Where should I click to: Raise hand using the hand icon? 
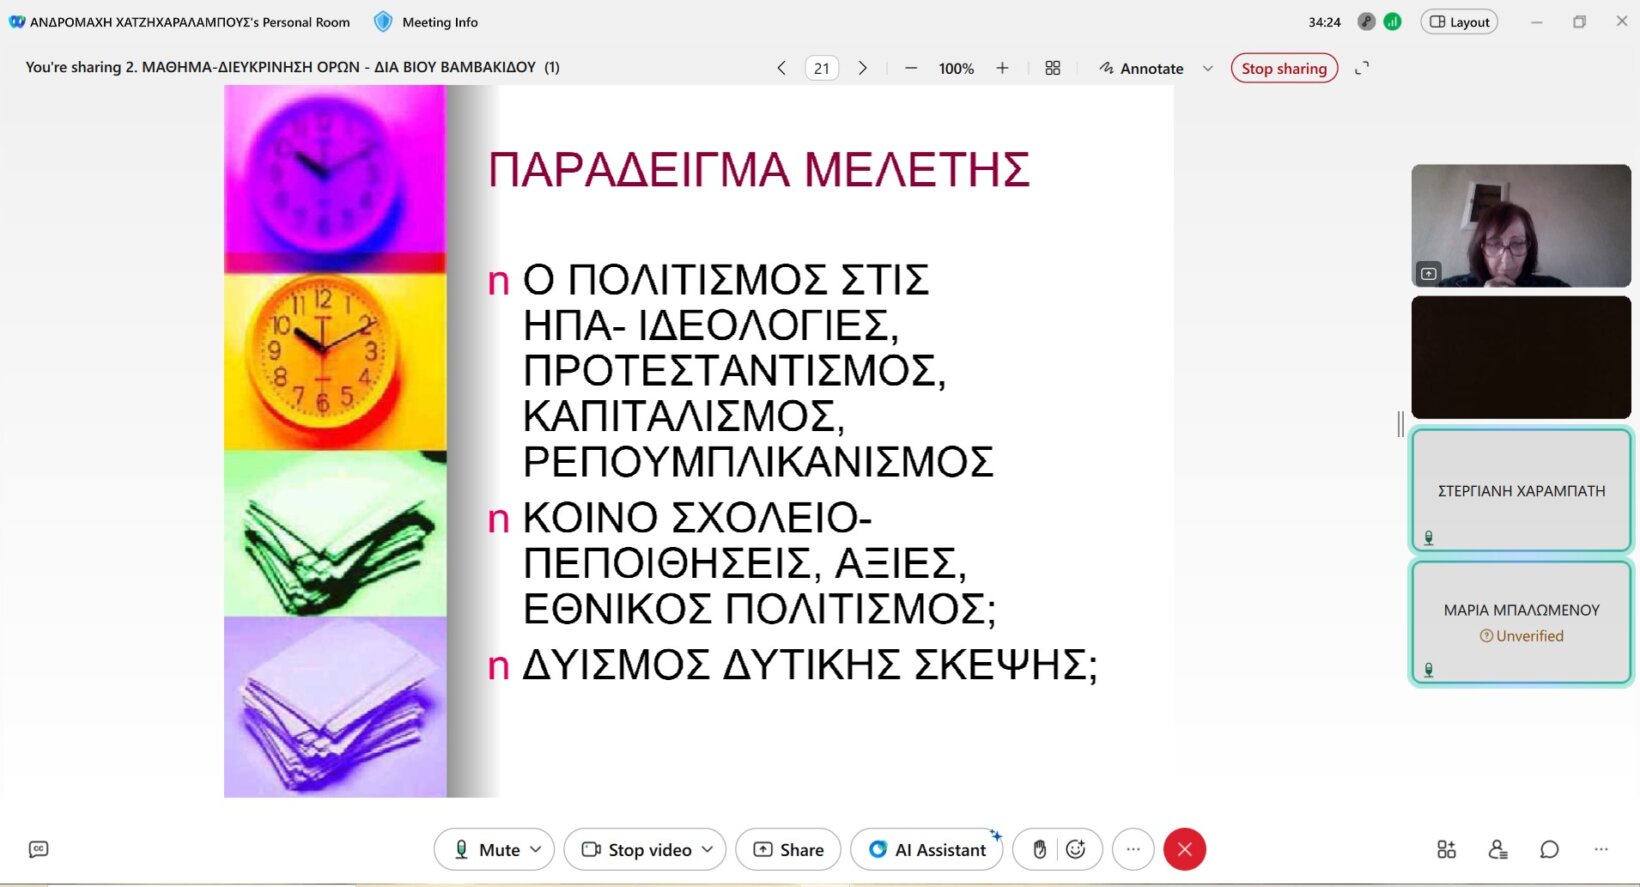(1039, 849)
